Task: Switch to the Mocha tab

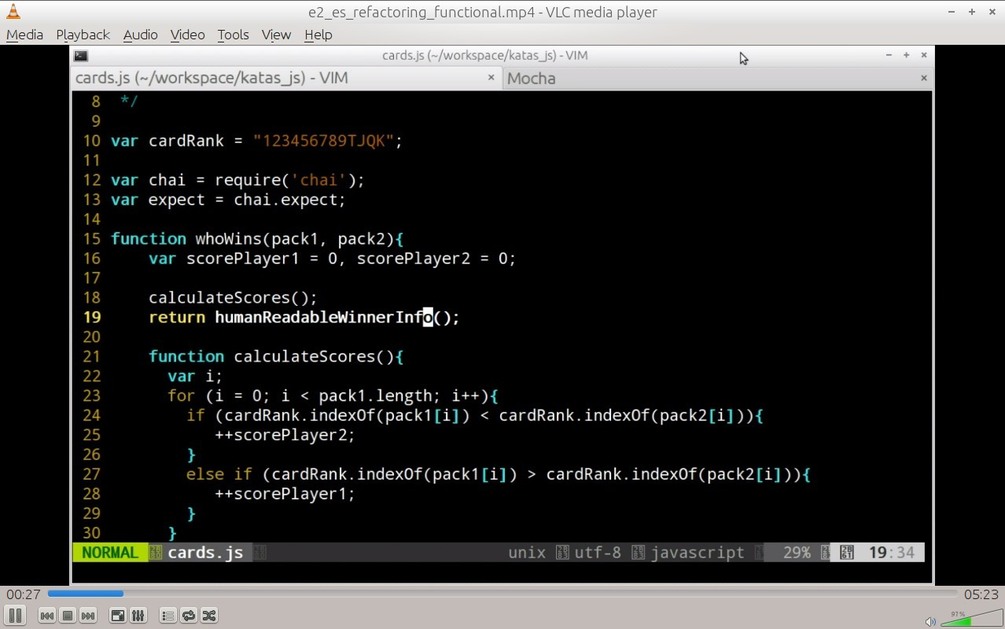Action: (531, 78)
